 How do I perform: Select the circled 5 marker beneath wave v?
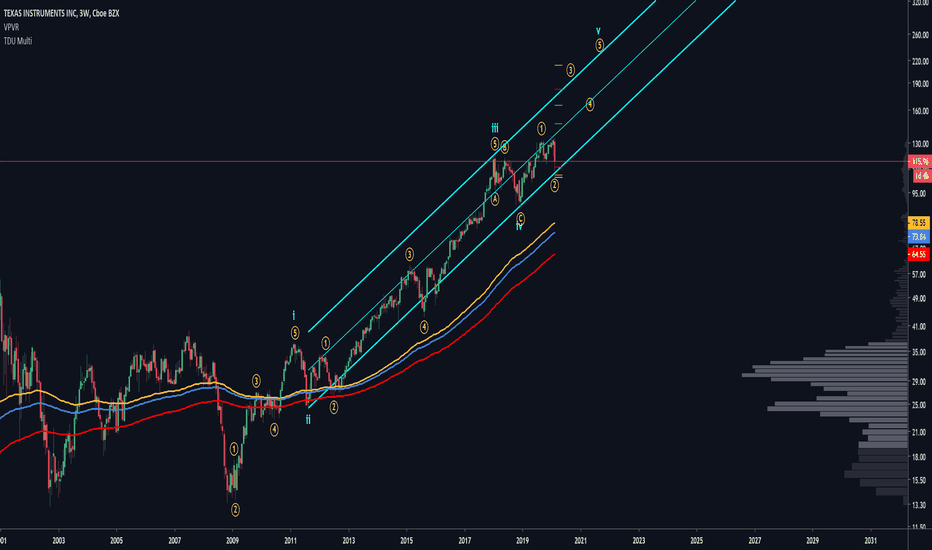[599, 45]
